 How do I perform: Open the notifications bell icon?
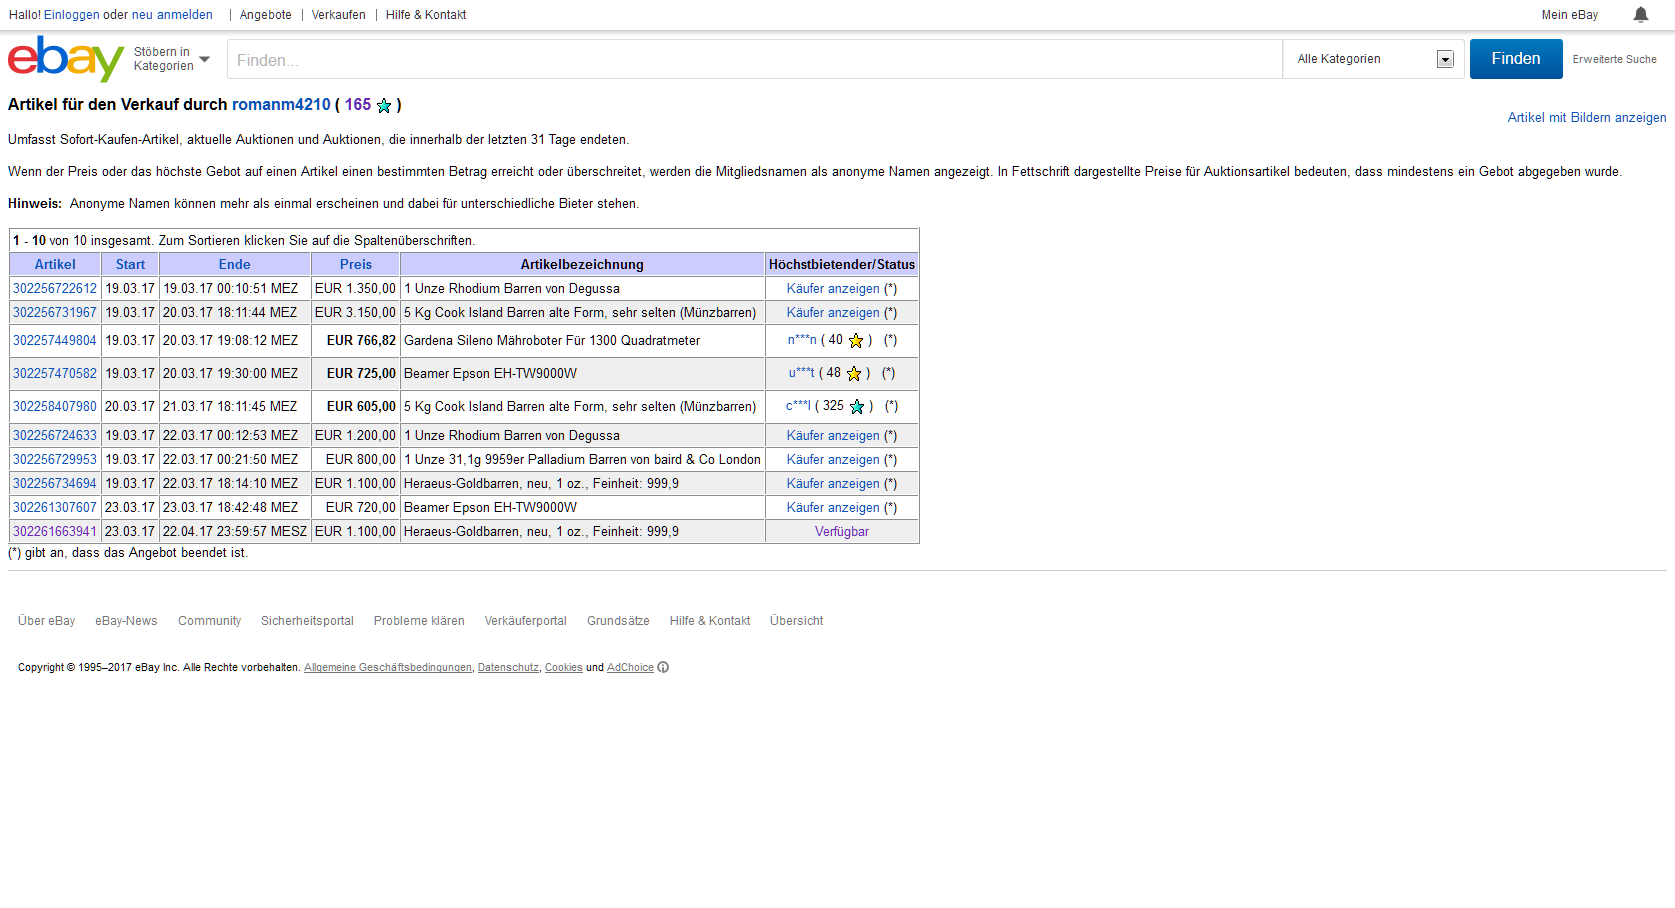[1641, 14]
